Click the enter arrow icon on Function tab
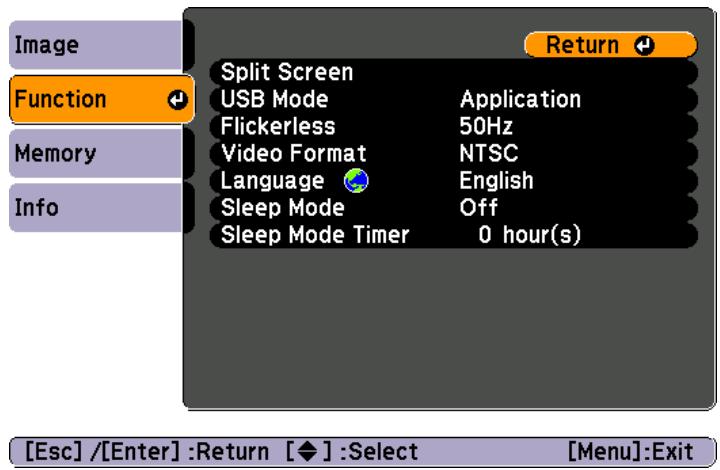 tap(178, 100)
